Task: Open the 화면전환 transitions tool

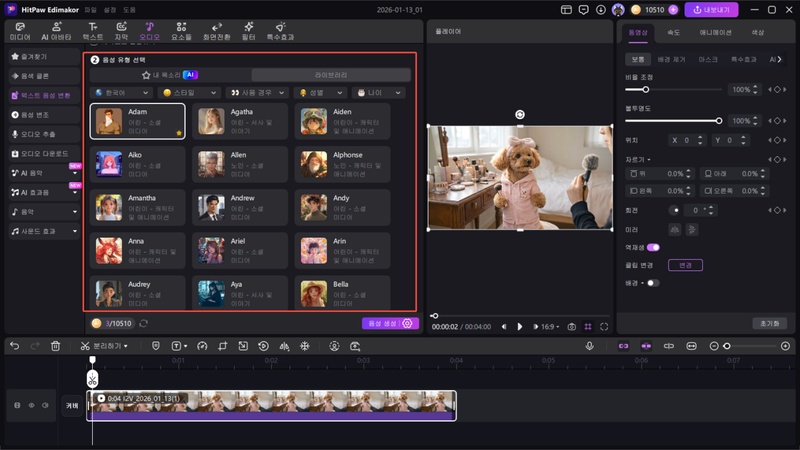Action: (x=217, y=31)
